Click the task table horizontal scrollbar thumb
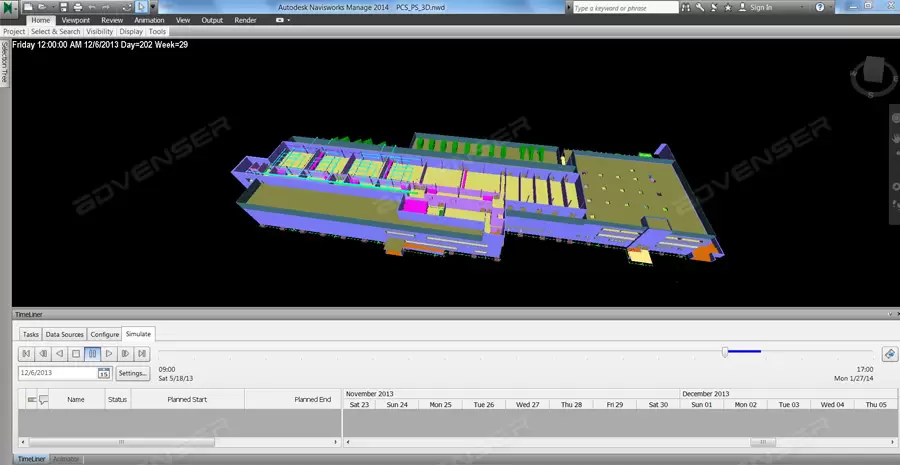The width and height of the screenshot is (900, 465). click(122, 442)
